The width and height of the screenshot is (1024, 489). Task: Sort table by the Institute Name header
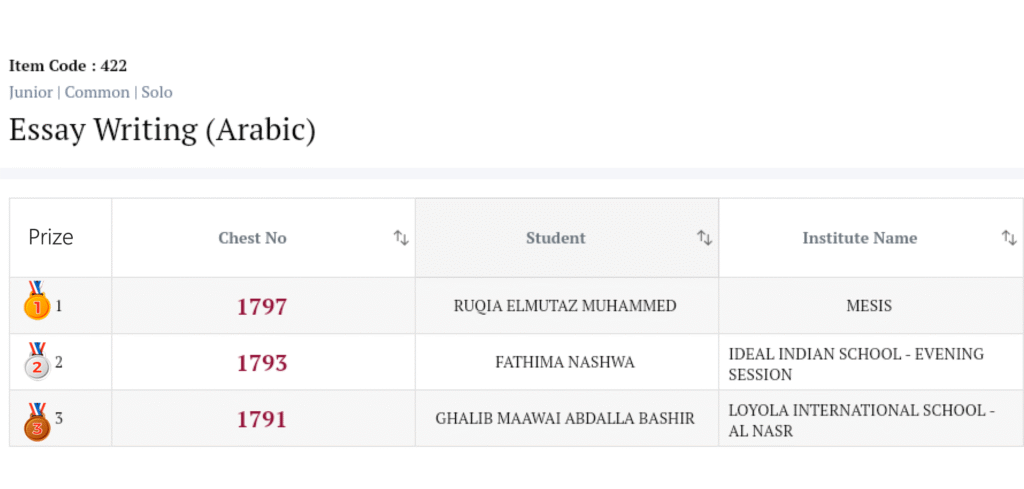pos(860,238)
